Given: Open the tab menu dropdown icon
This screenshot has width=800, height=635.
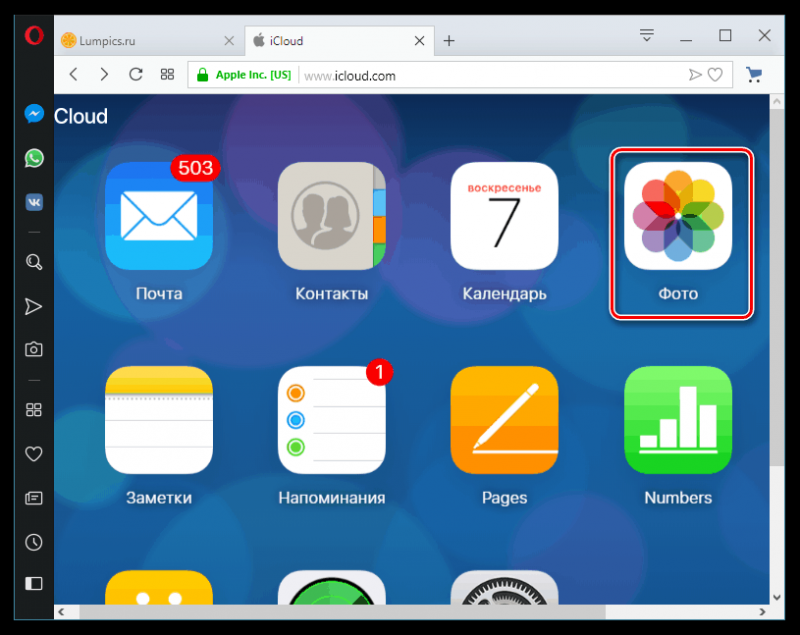Looking at the screenshot, I should point(646,35).
